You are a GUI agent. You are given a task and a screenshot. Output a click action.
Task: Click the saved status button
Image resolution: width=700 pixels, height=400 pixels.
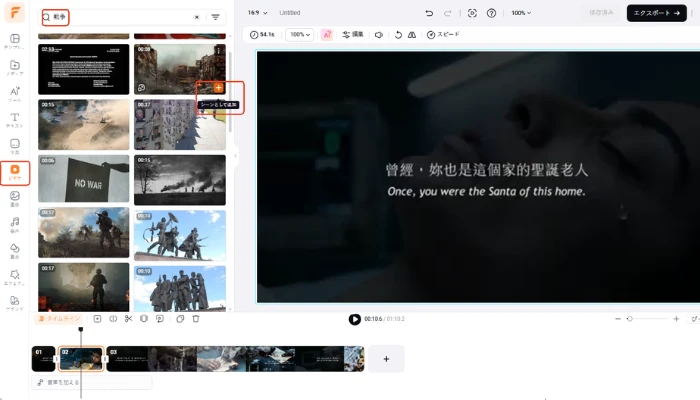(x=601, y=12)
